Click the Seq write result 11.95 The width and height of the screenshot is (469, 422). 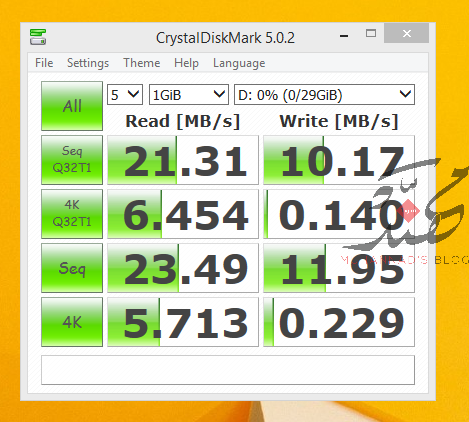[x=339, y=268]
